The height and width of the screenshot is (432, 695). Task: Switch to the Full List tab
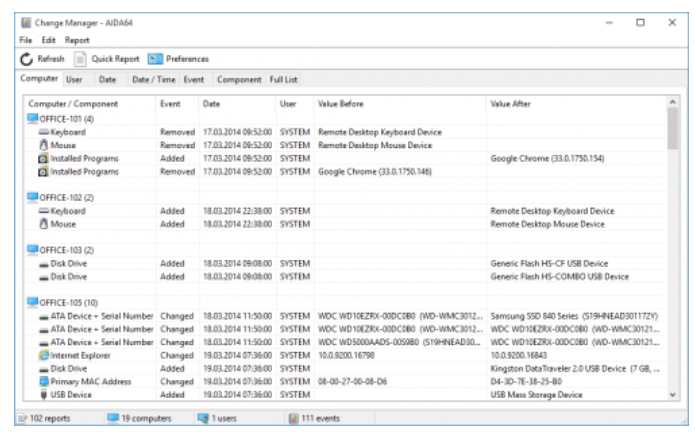point(283,80)
